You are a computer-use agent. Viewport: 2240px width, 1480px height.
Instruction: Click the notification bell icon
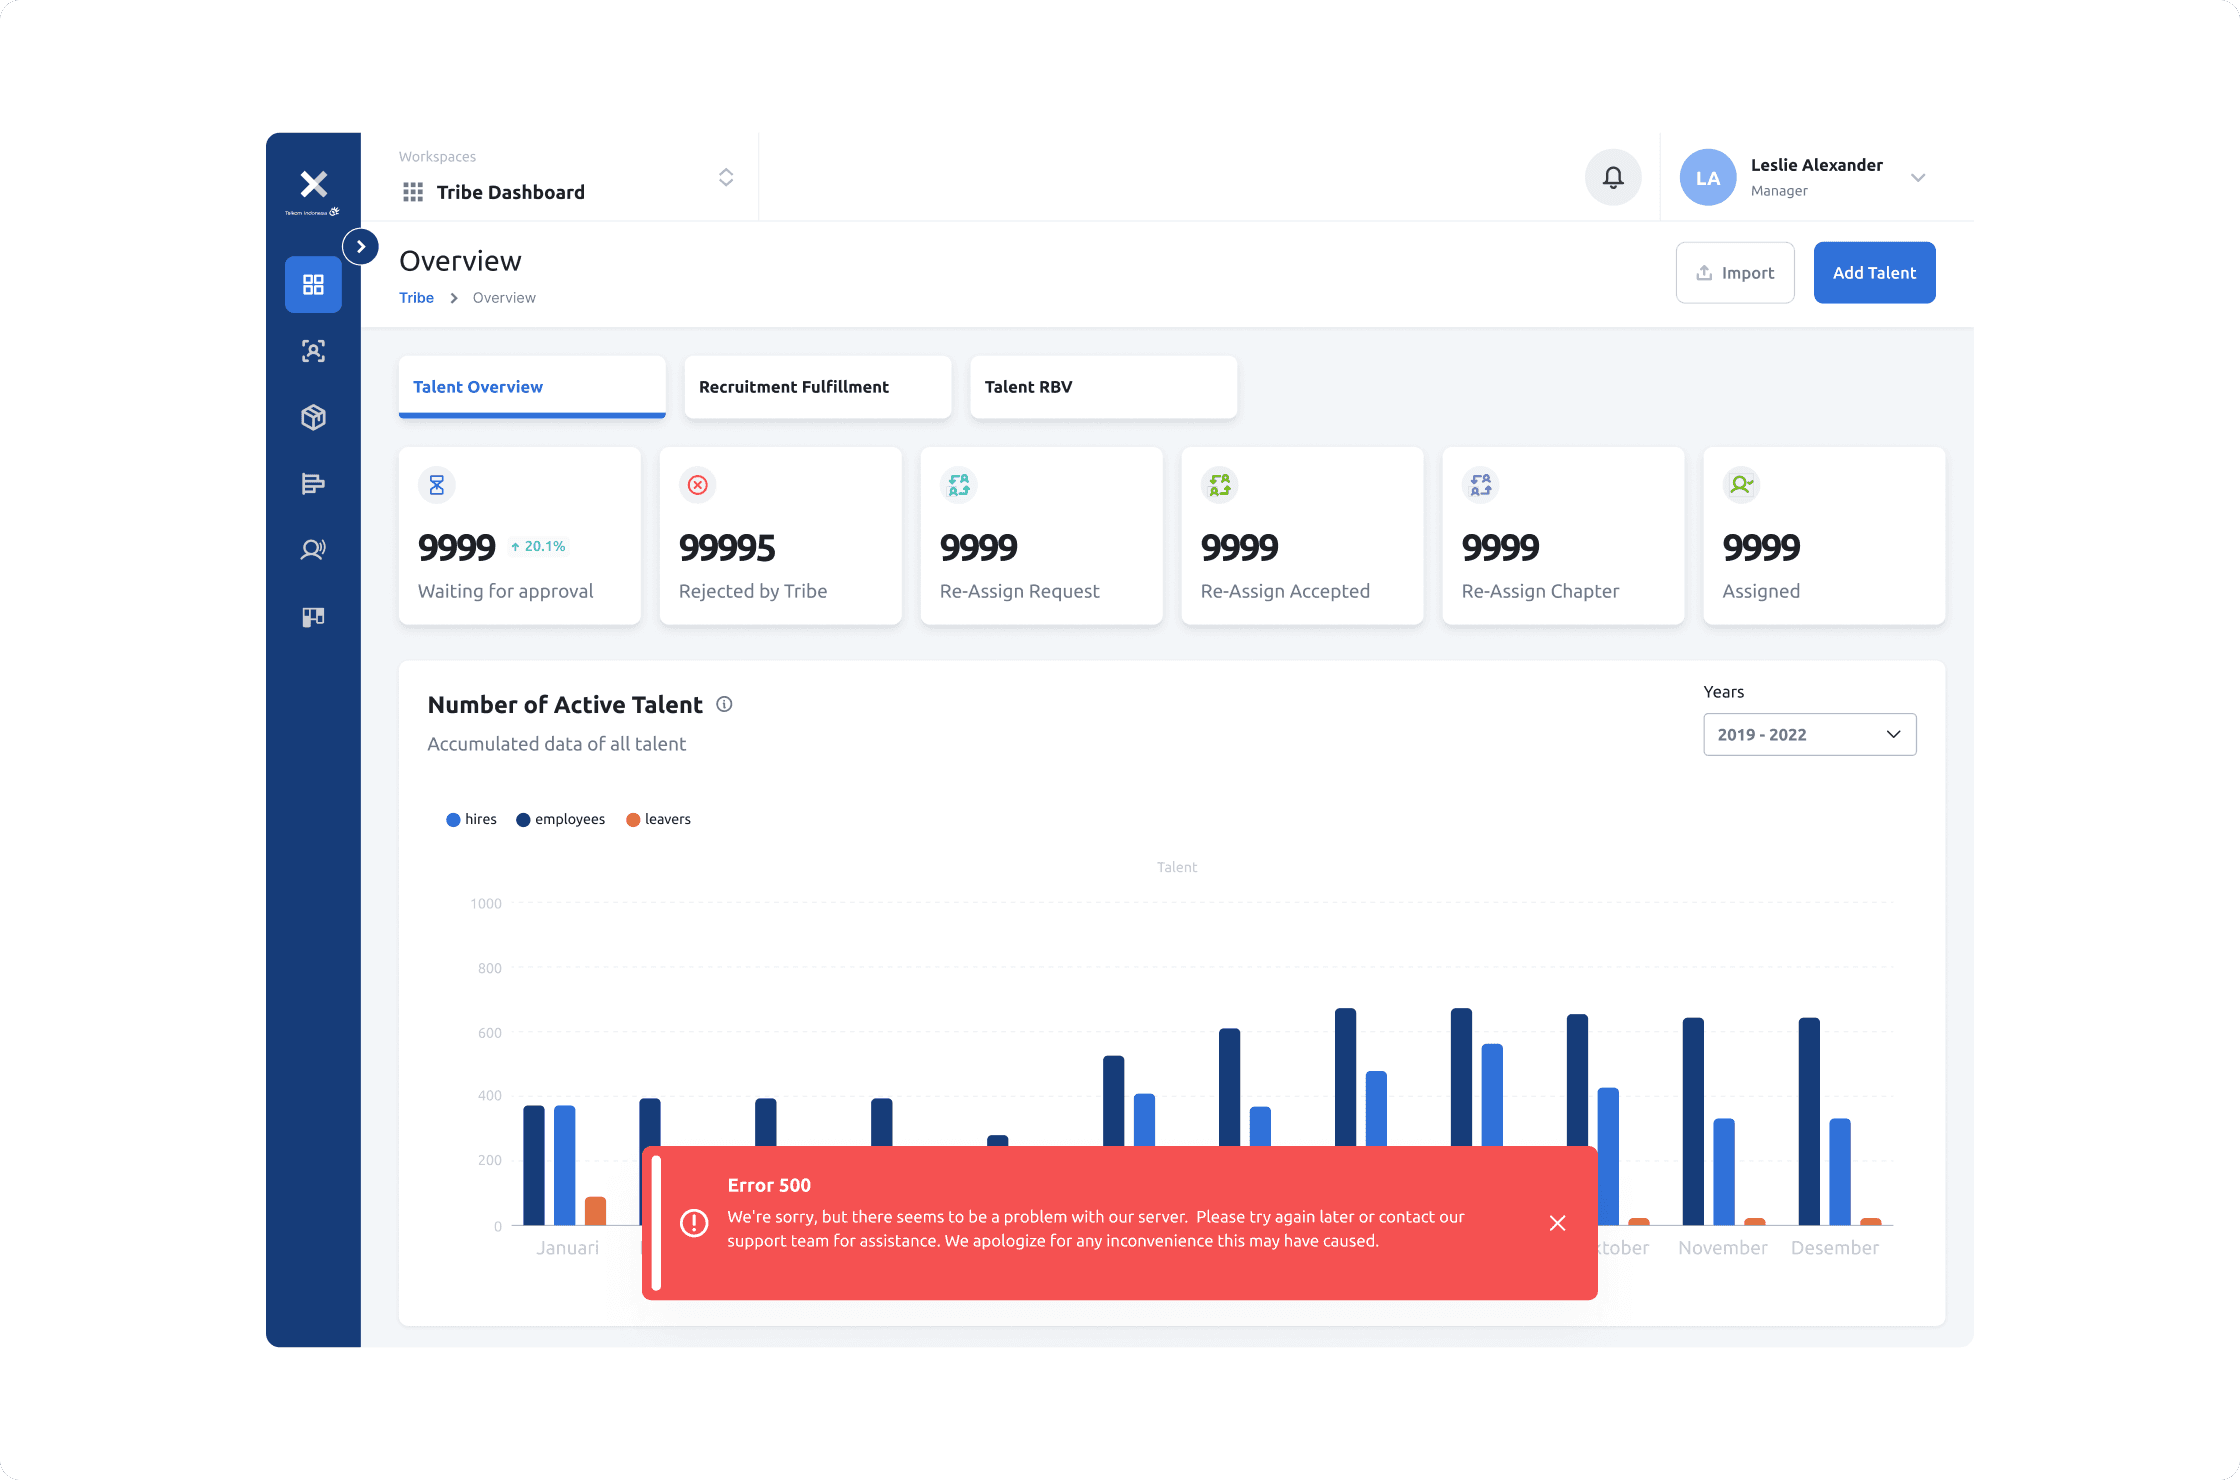pyautogui.click(x=1613, y=178)
